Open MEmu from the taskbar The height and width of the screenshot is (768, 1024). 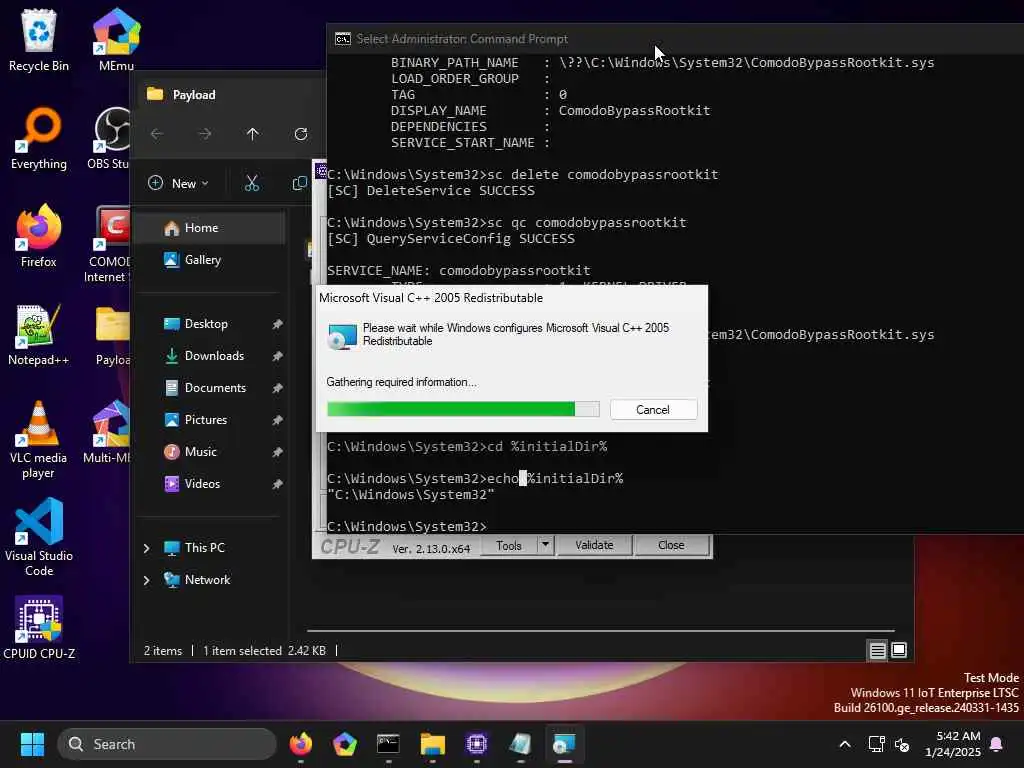click(344, 744)
